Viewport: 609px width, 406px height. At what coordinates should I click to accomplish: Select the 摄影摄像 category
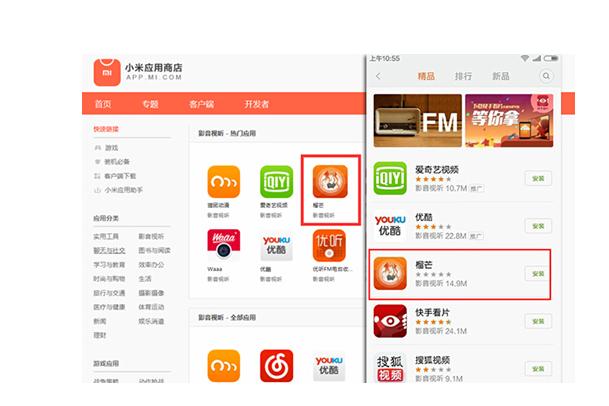pyautogui.click(x=151, y=293)
